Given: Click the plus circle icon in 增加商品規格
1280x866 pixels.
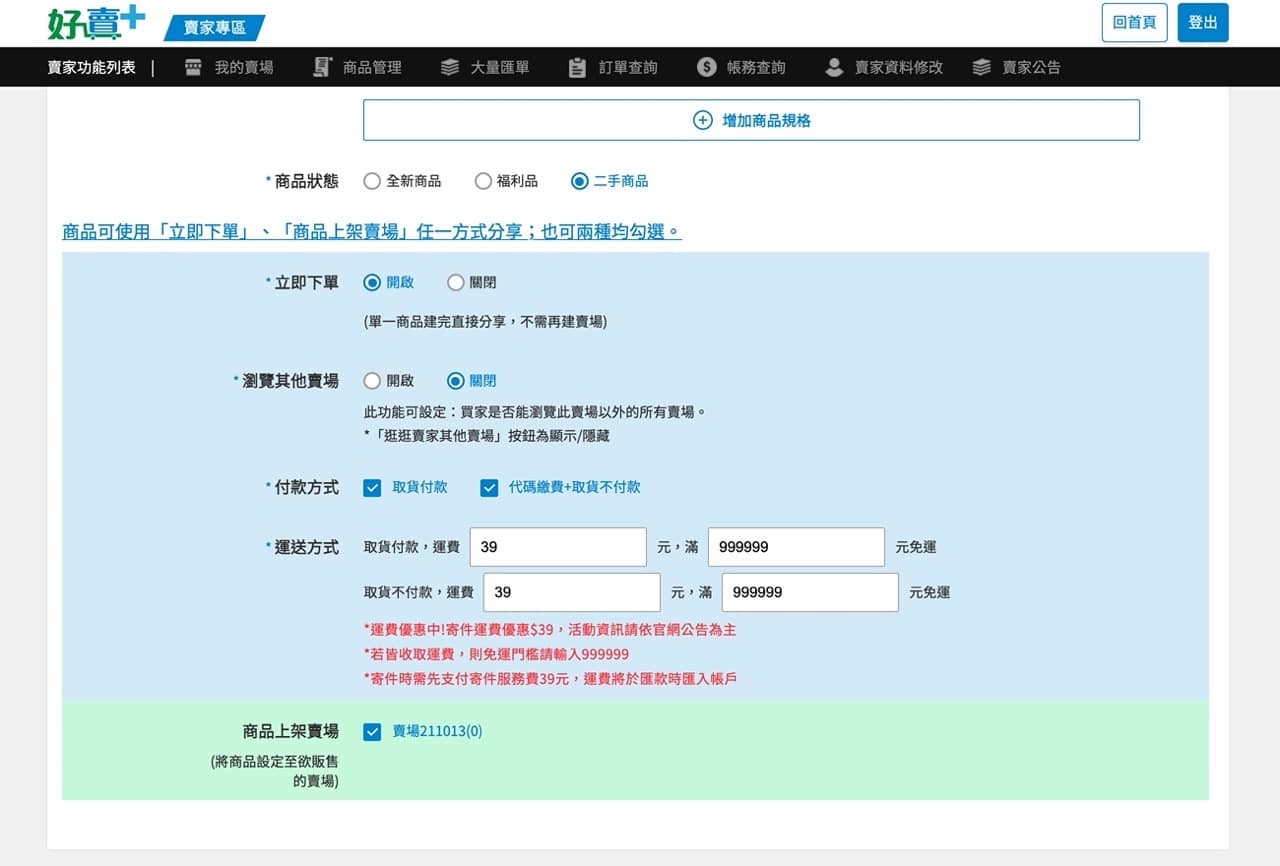Looking at the screenshot, I should [x=703, y=120].
